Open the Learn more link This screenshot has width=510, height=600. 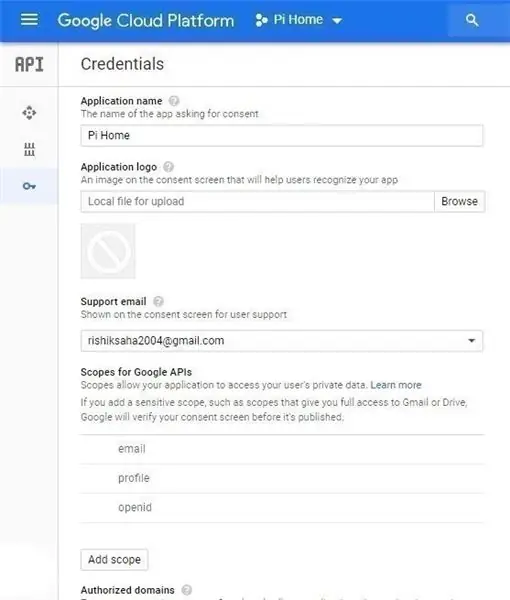pos(396,385)
